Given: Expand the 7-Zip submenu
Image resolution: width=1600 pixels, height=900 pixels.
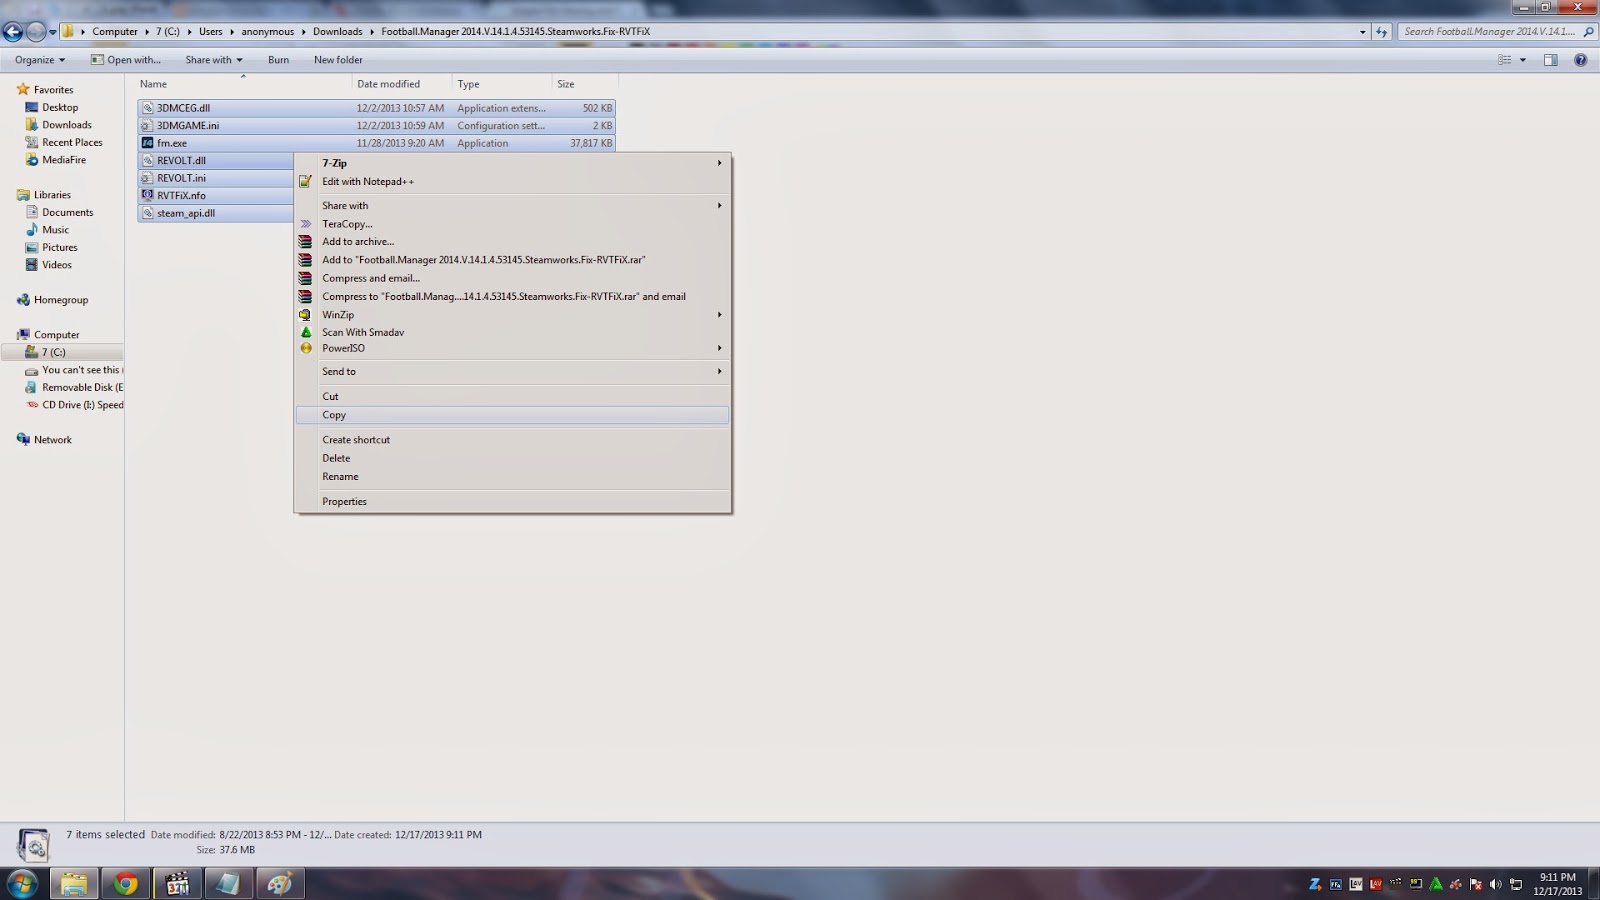Looking at the screenshot, I should 719,163.
